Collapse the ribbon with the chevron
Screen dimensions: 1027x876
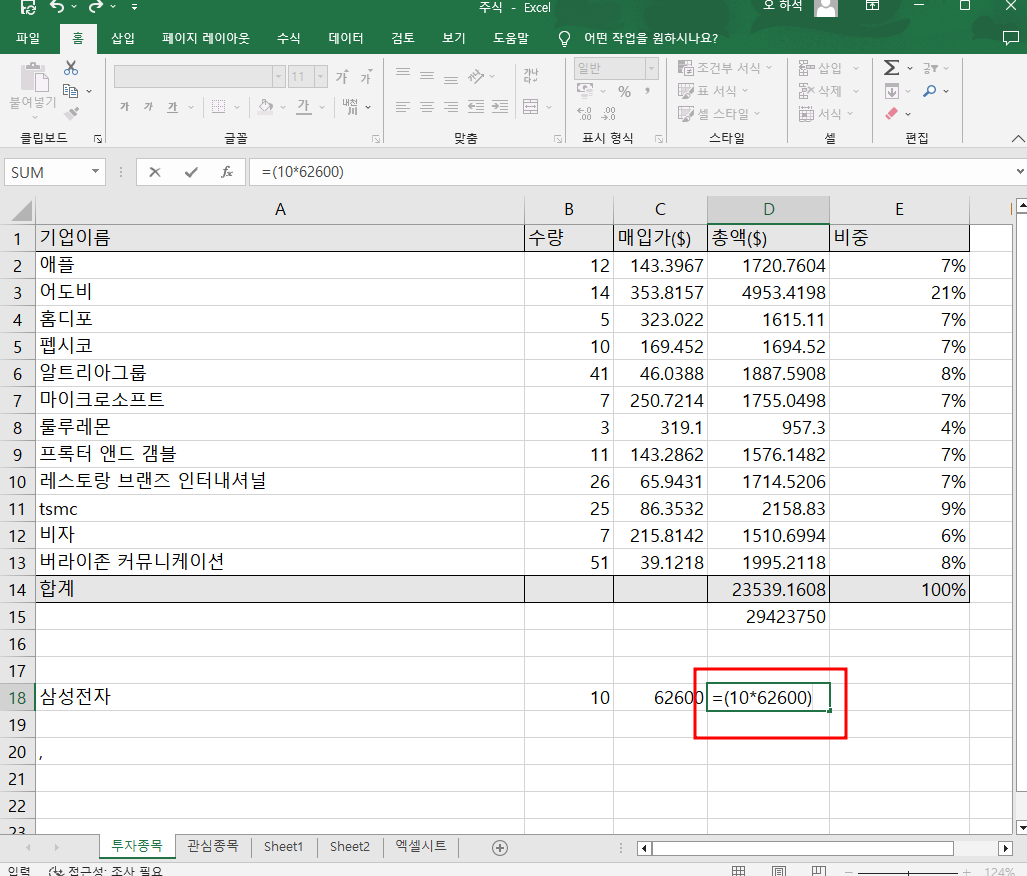pyautogui.click(x=1017, y=138)
